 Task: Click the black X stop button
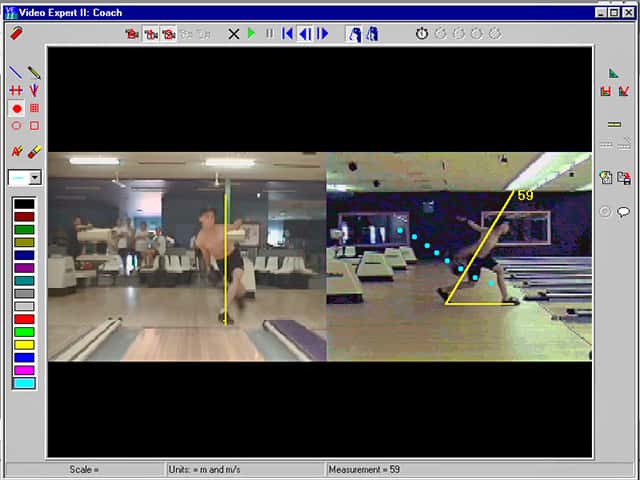pos(233,34)
